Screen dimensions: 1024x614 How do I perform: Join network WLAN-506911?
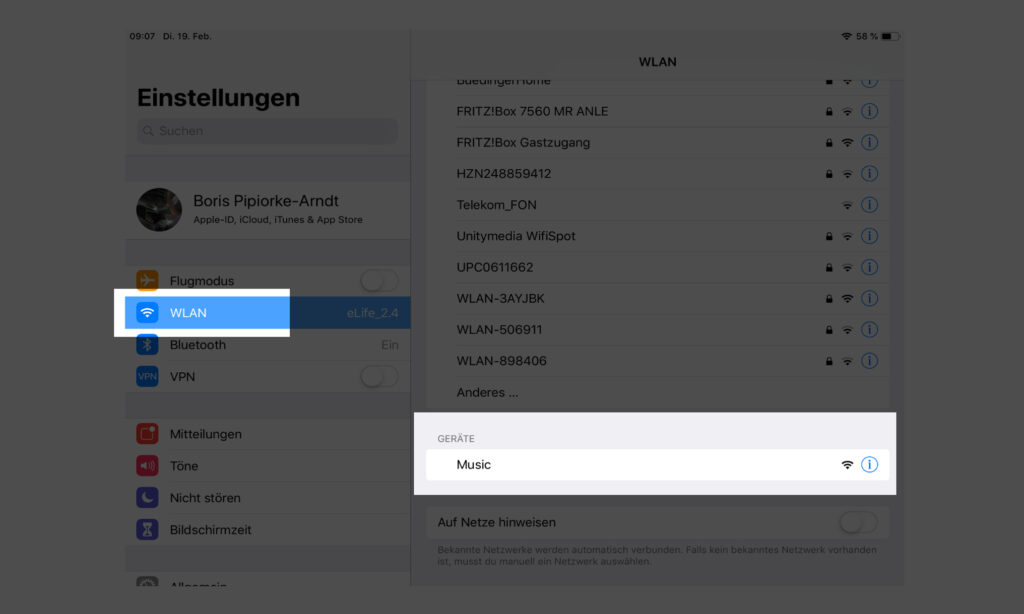(658, 330)
